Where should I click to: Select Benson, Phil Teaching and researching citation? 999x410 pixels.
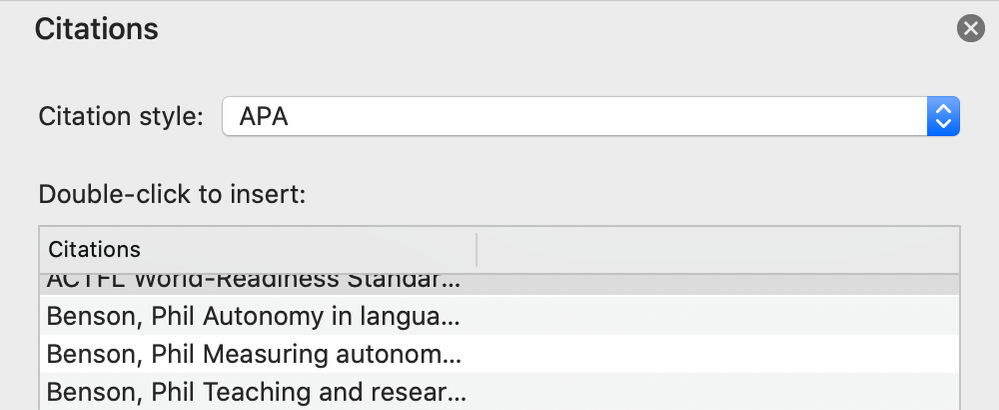pyautogui.click(x=253, y=390)
